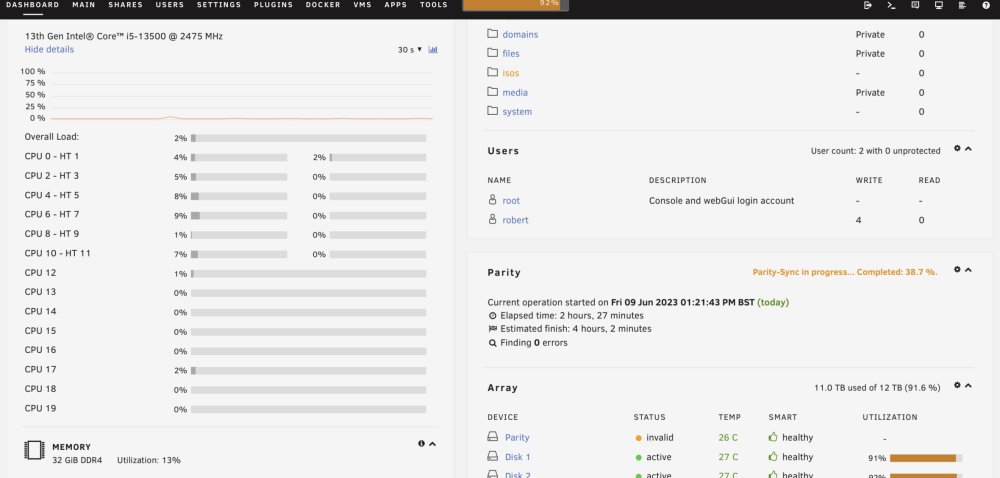Click the user icon next to robert
Viewport: 1000px width, 478px height.
(x=492, y=219)
